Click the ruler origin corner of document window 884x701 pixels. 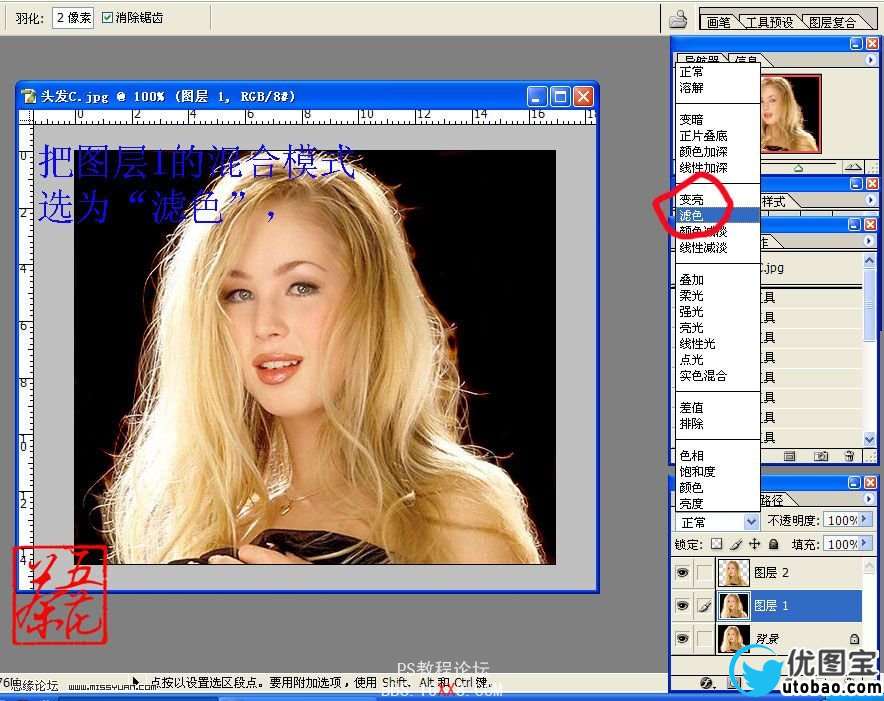[26, 116]
